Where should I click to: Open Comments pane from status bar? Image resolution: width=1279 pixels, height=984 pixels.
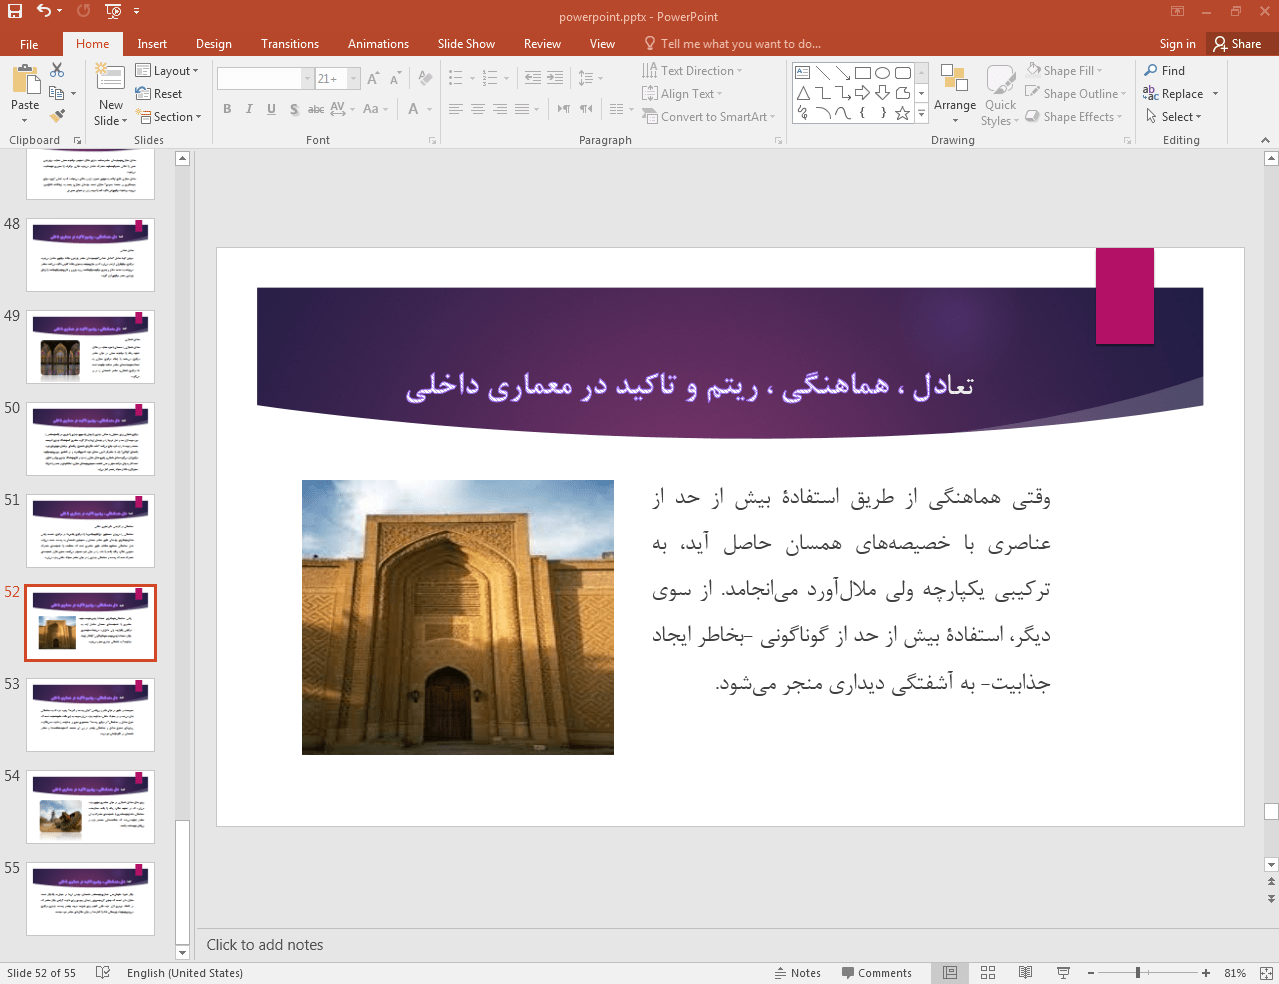click(876, 973)
